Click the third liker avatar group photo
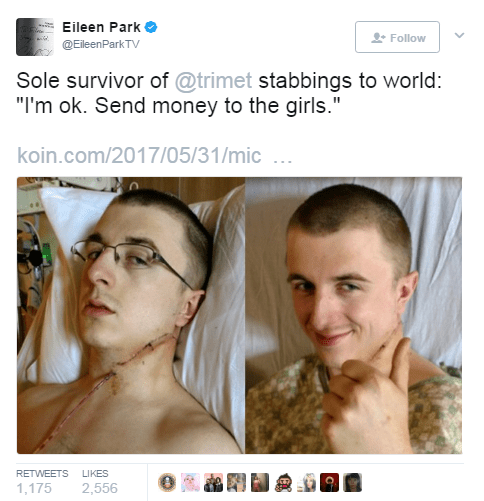The width and height of the screenshot is (484, 501). point(213,482)
